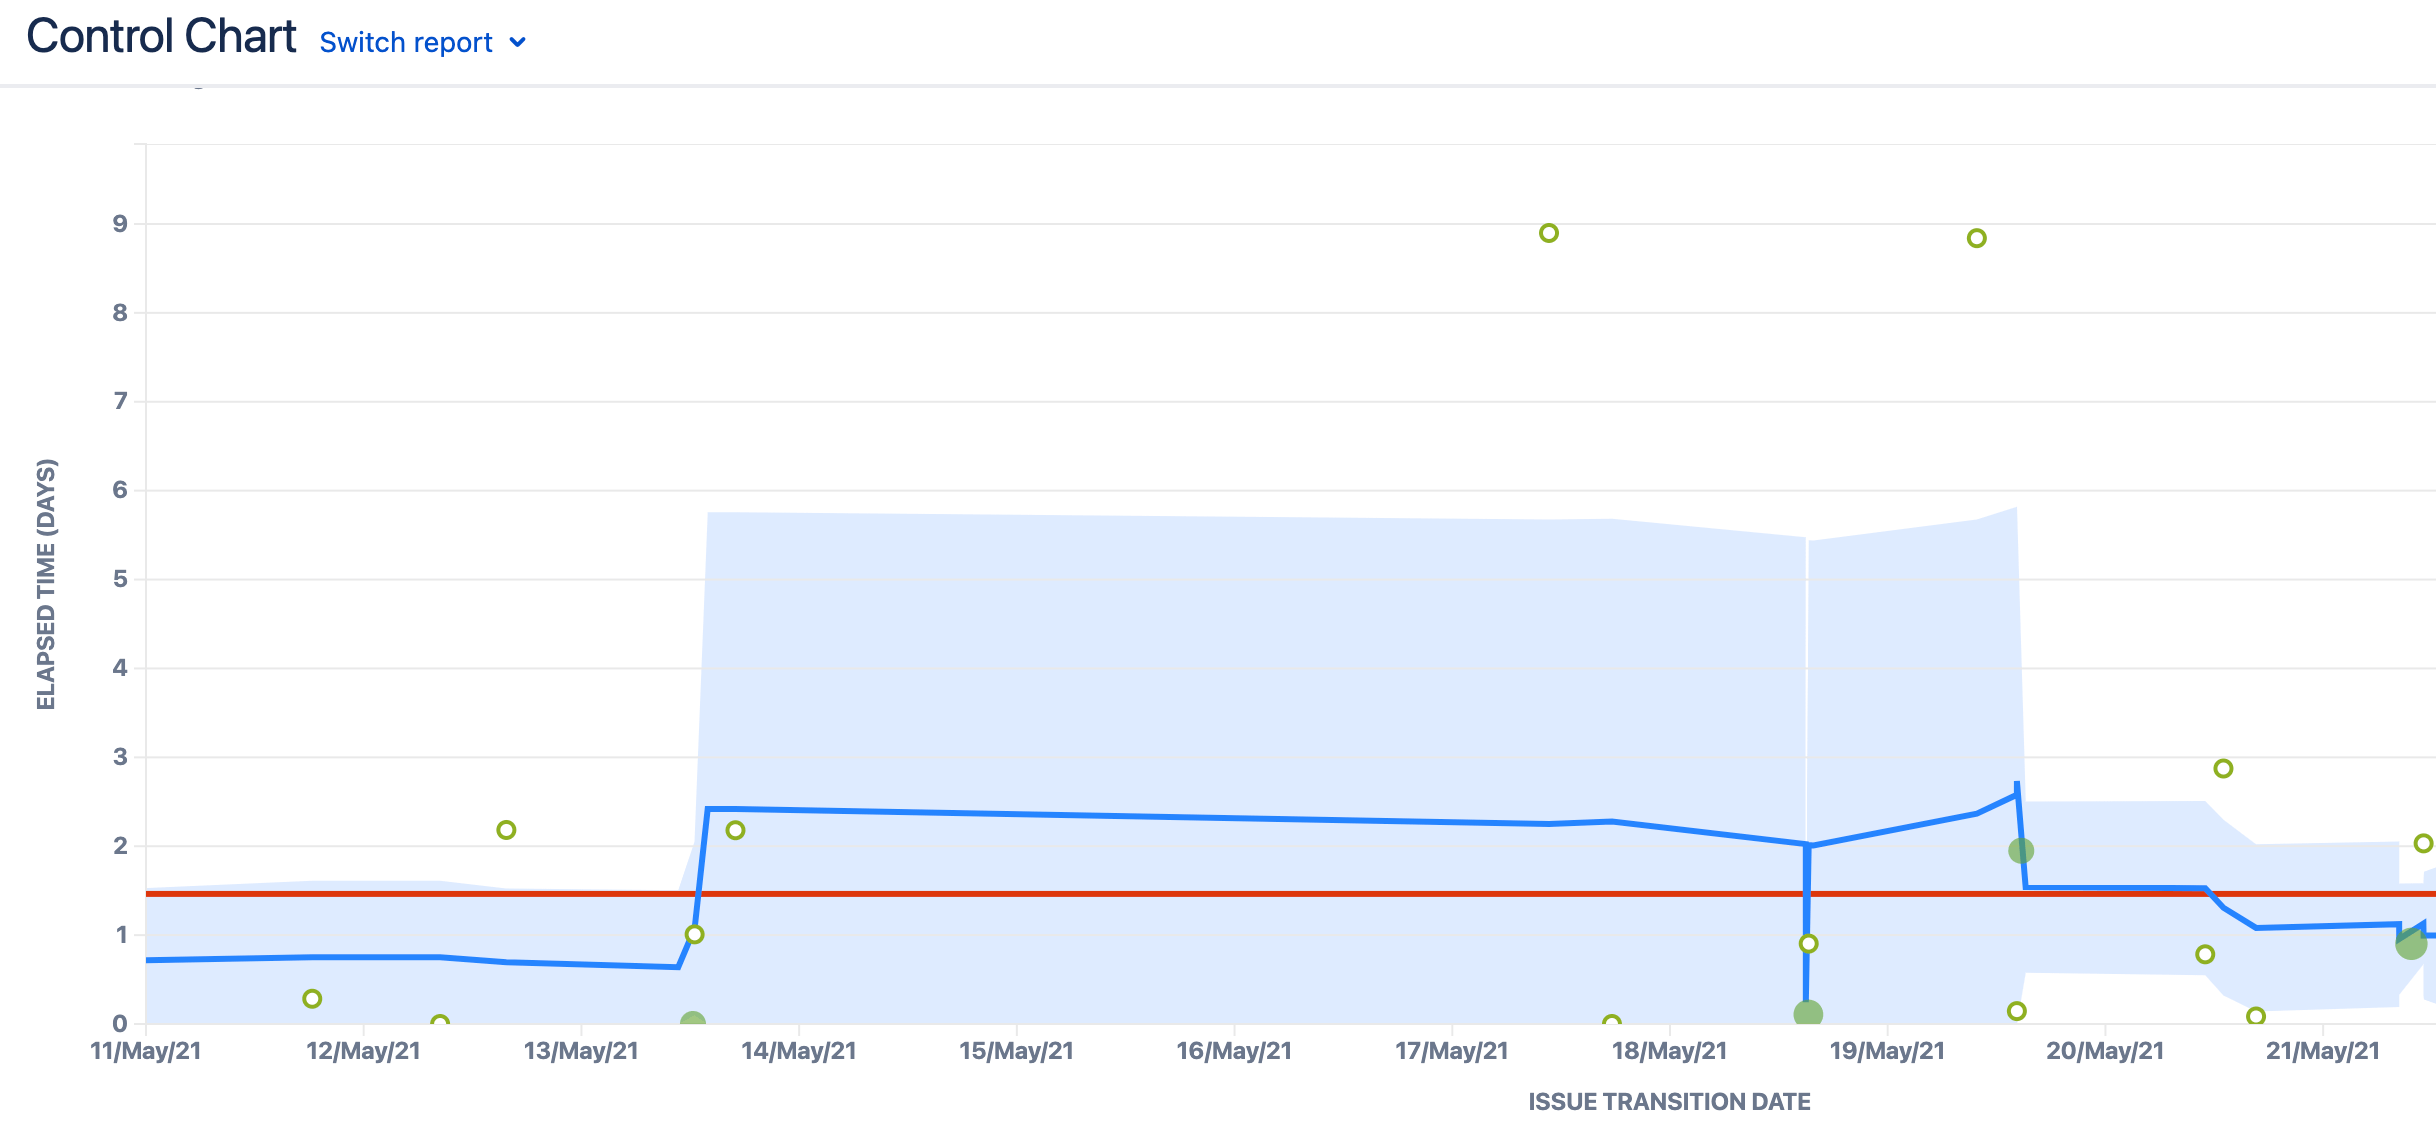Click the 20/May/21 date label
This screenshot has width=2436, height=1122.
[x=2105, y=1051]
